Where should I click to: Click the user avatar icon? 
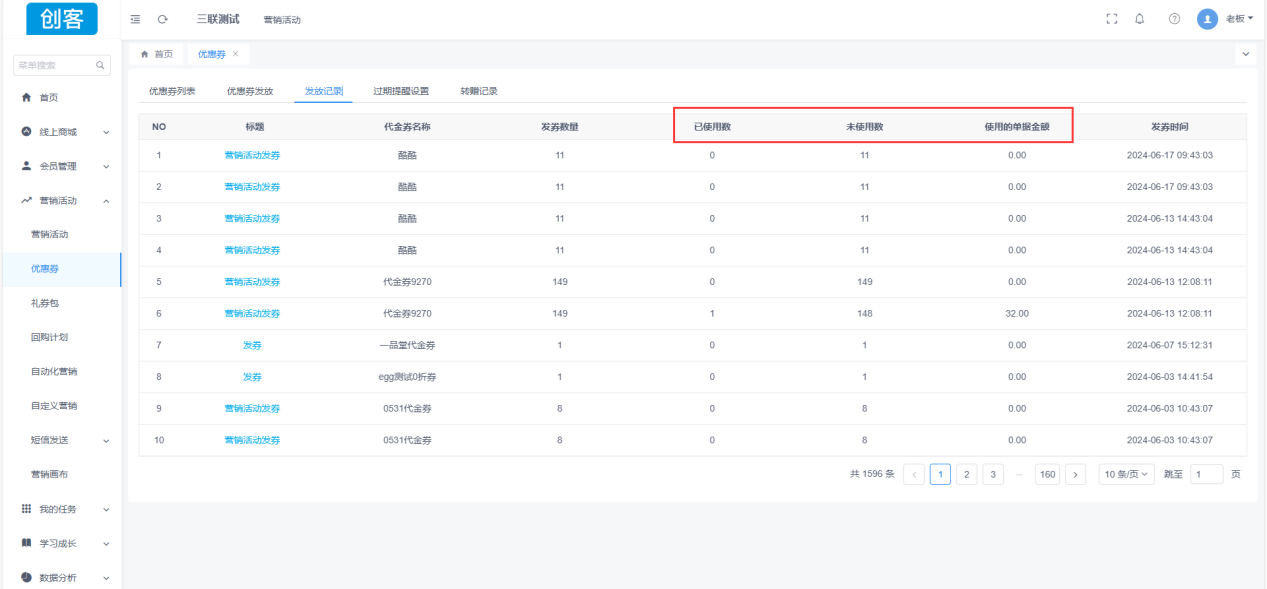[x=1207, y=19]
